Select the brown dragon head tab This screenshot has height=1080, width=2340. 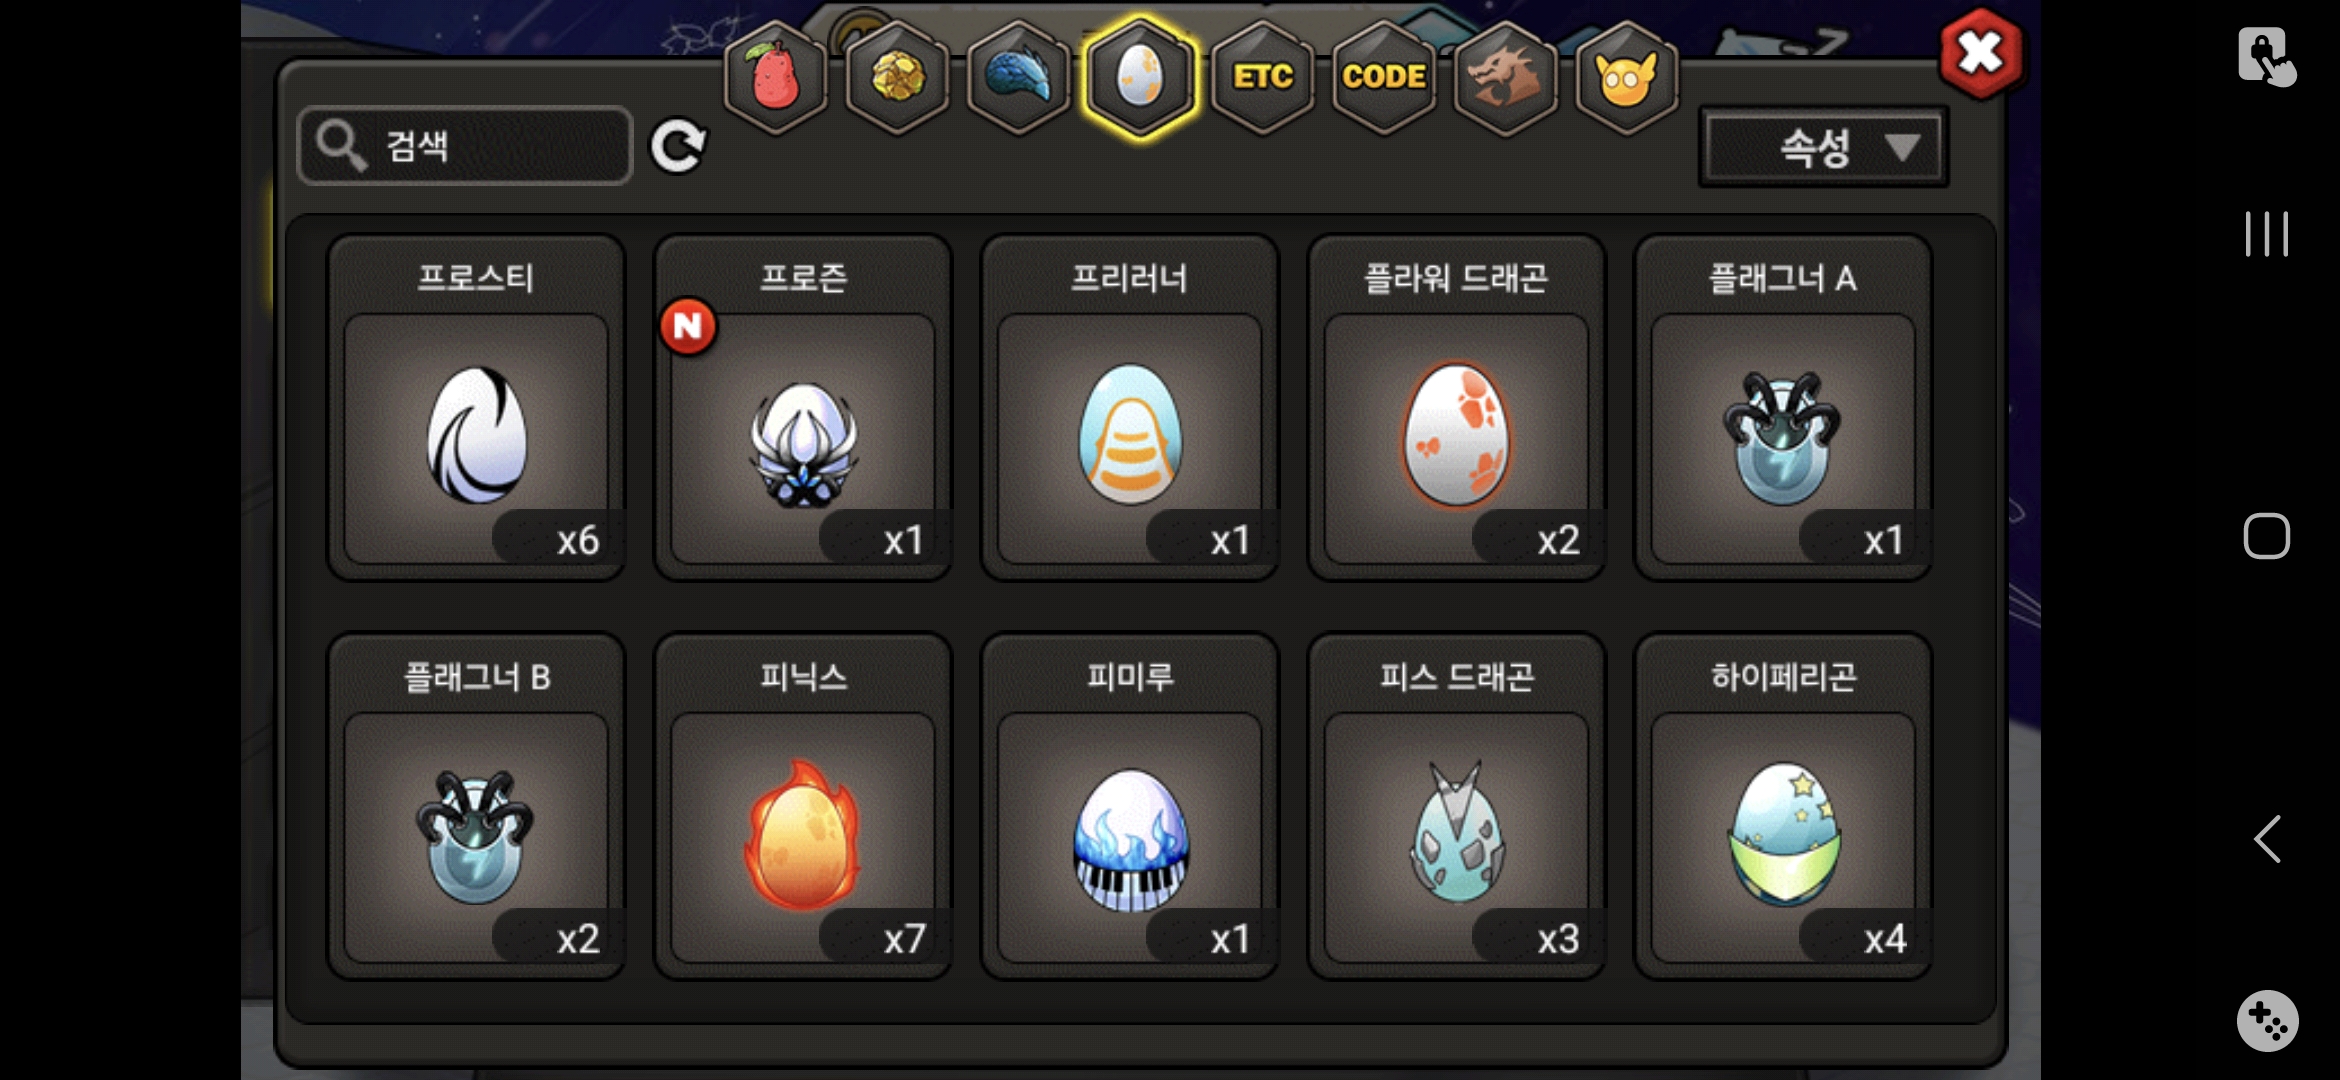coord(1505,77)
